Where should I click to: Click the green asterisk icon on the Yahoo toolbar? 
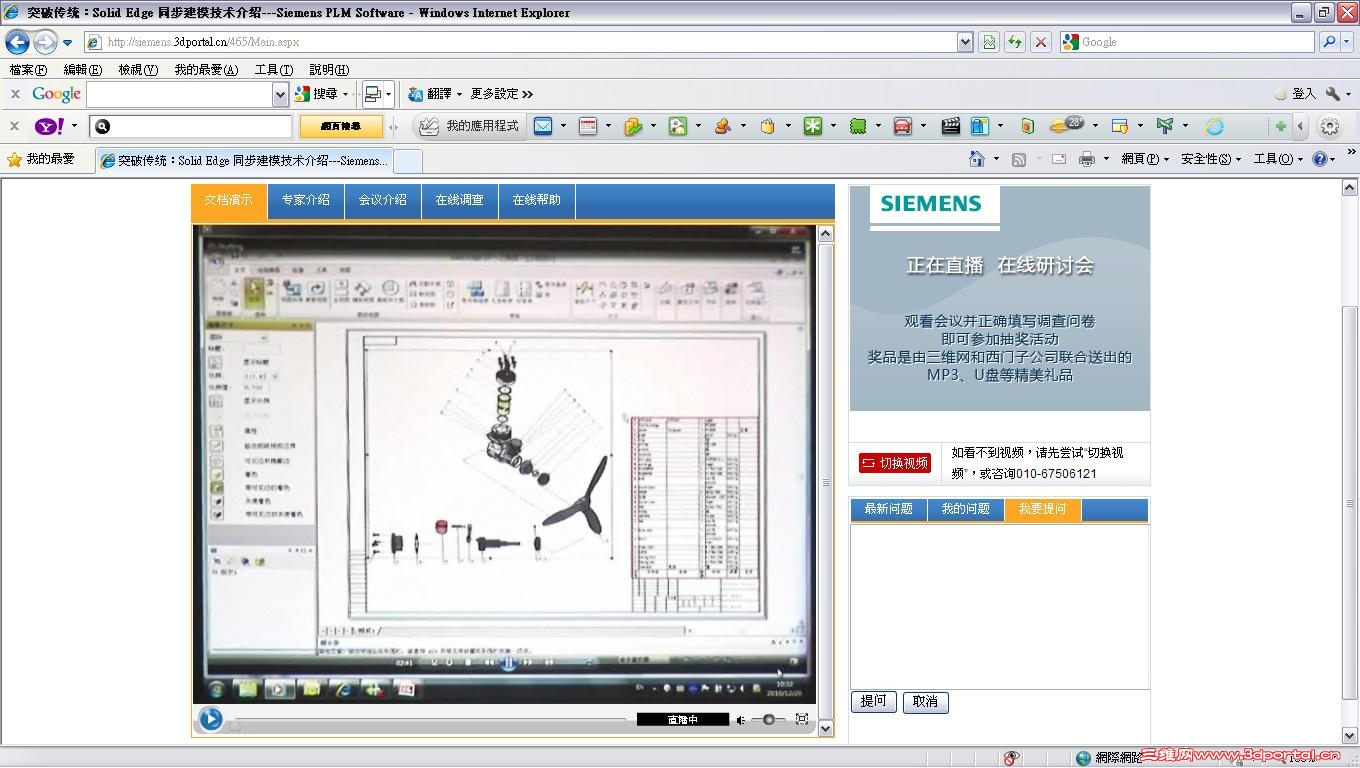pos(813,126)
